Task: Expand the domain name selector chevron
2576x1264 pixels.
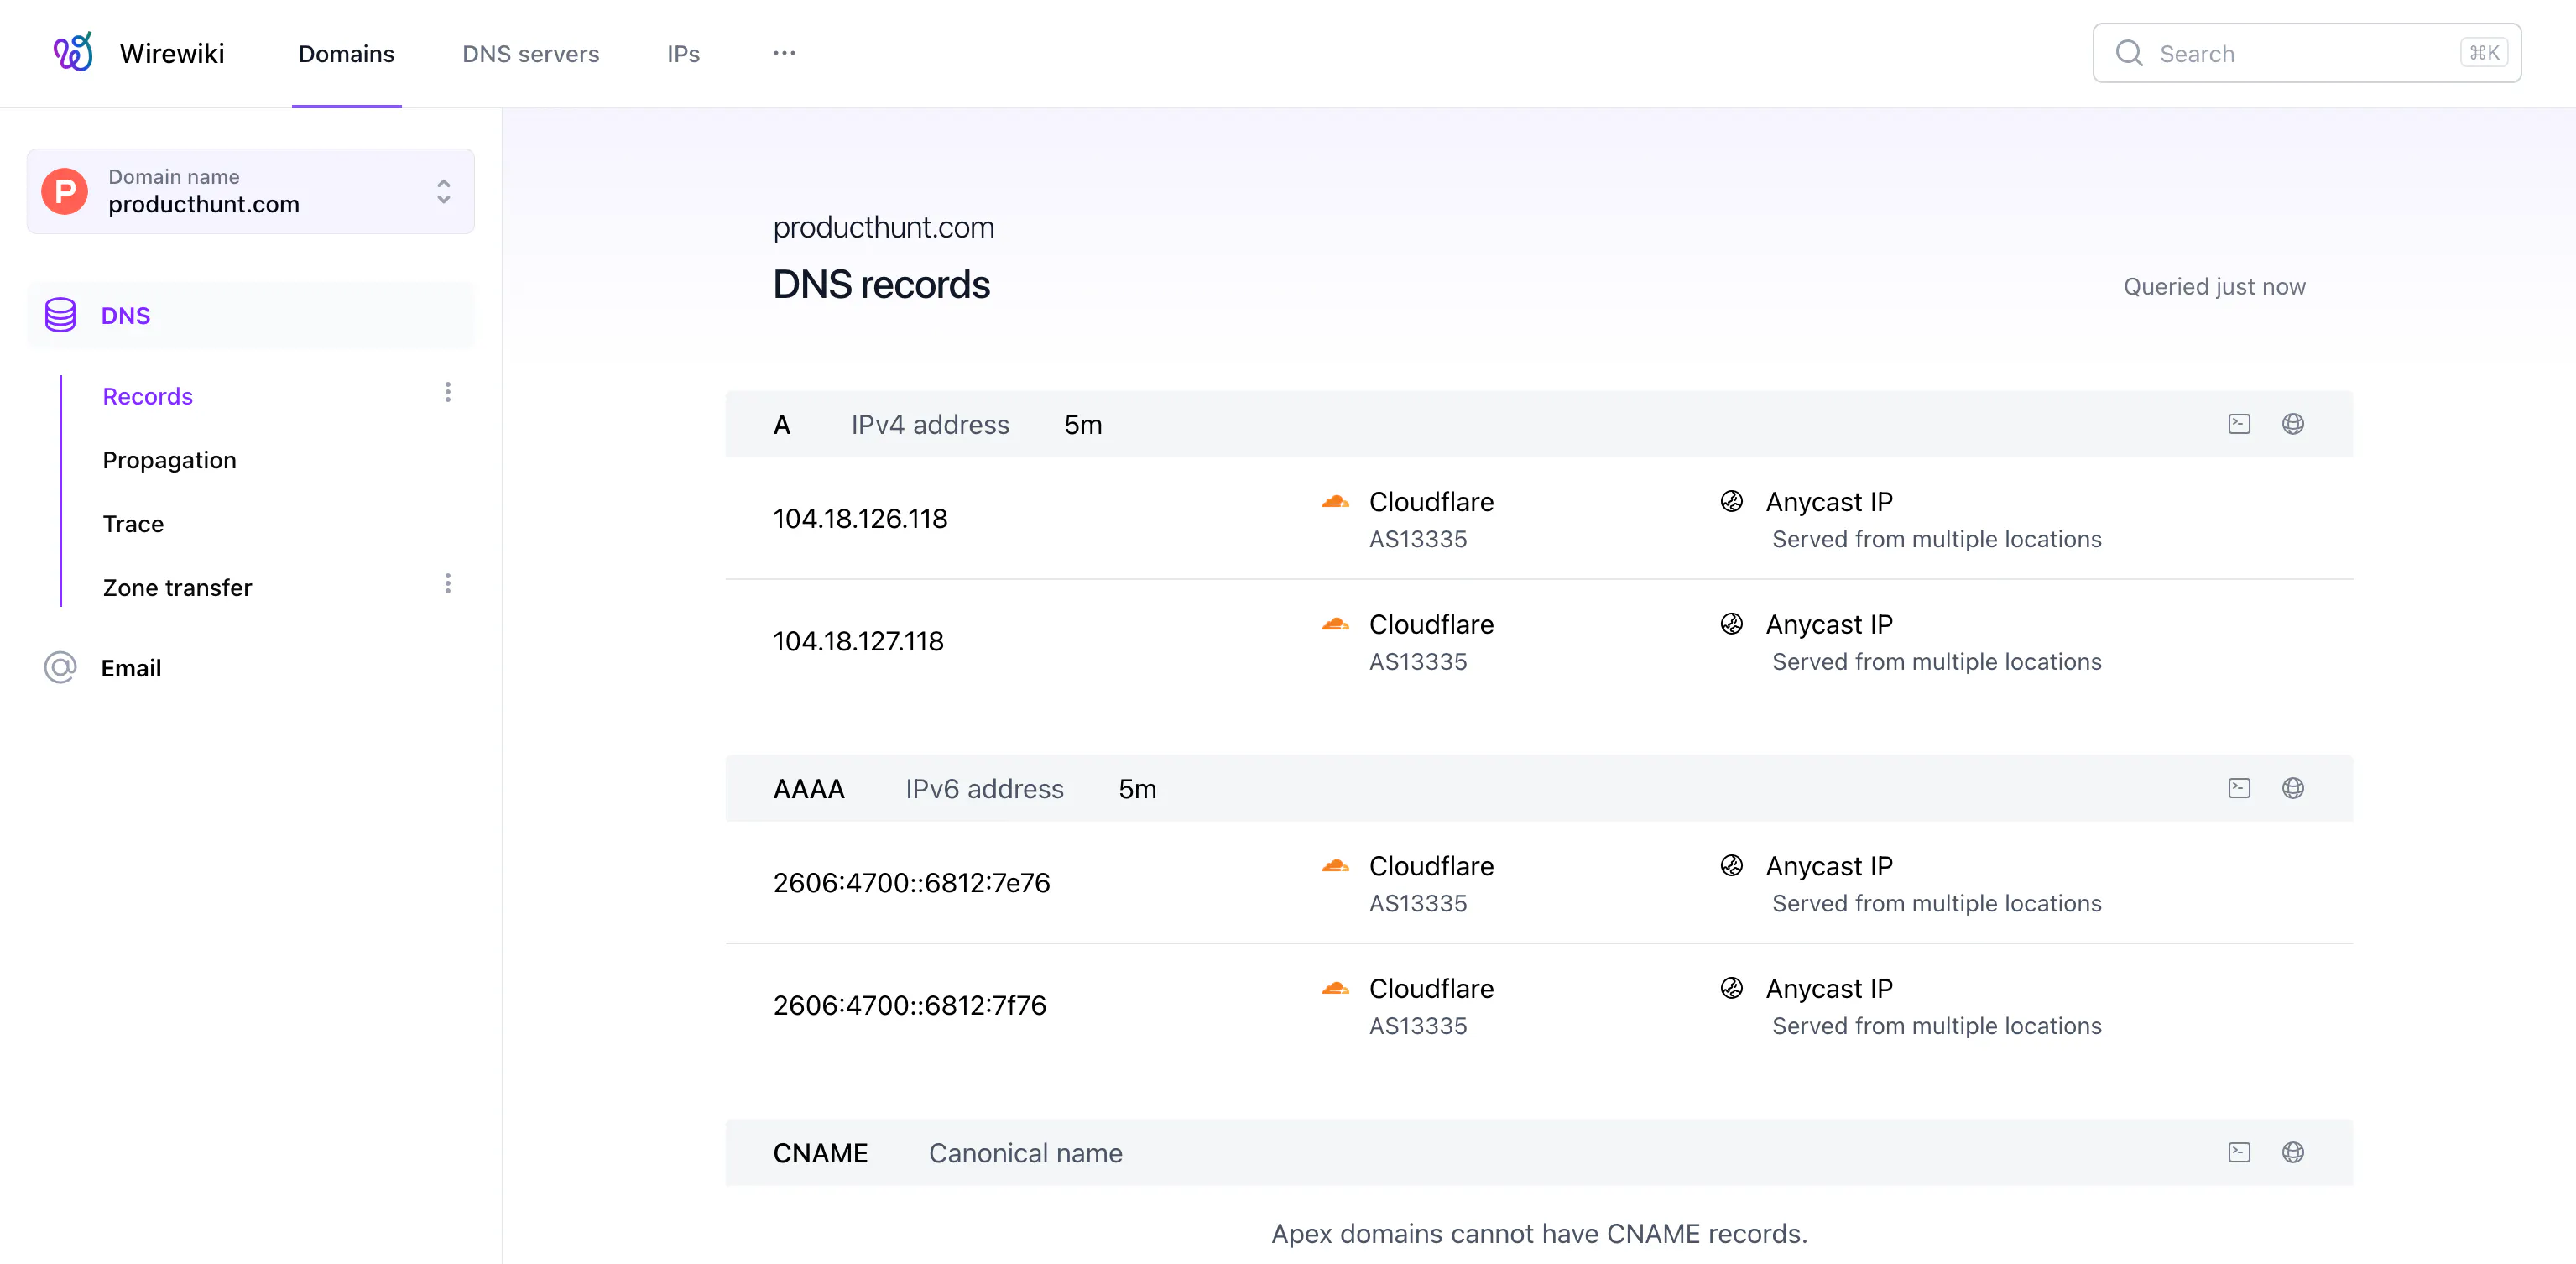Action: tap(444, 191)
